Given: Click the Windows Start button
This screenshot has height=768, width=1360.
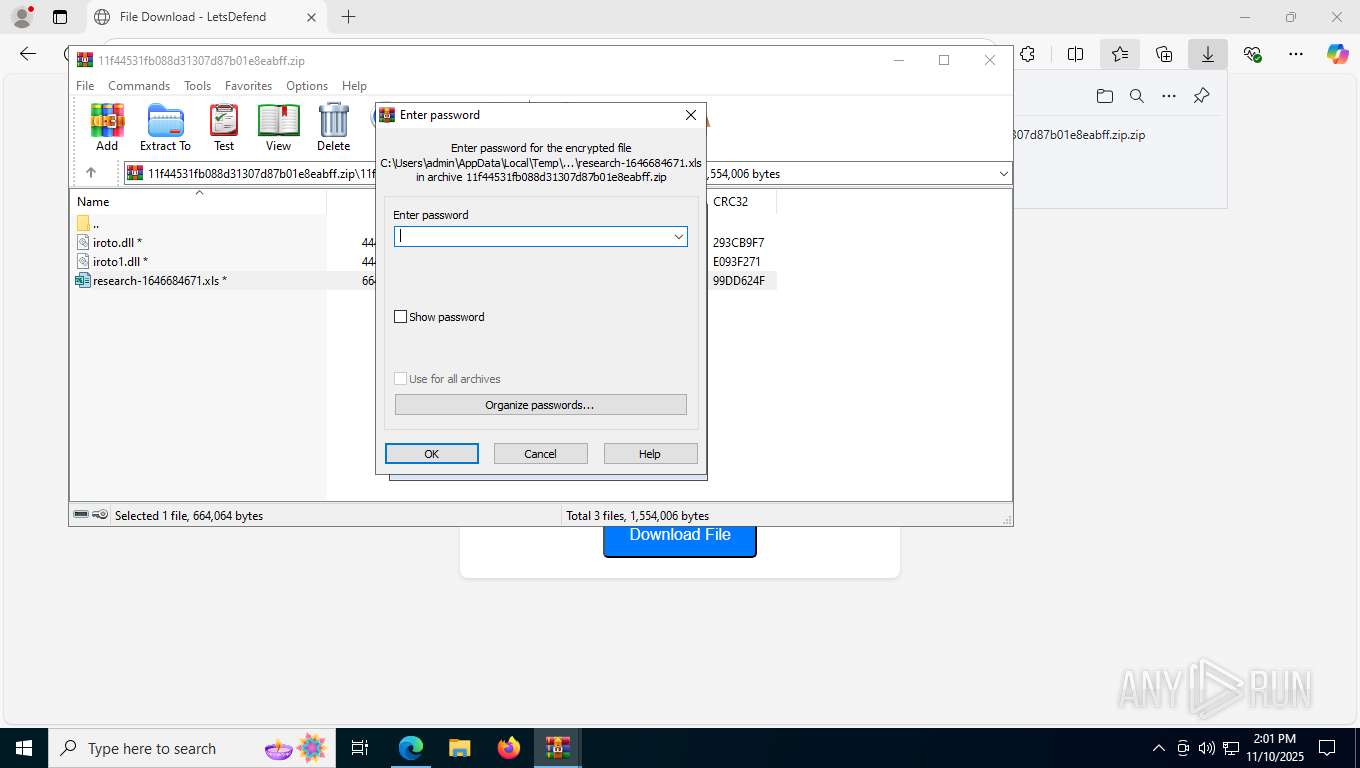Looking at the screenshot, I should [24, 748].
